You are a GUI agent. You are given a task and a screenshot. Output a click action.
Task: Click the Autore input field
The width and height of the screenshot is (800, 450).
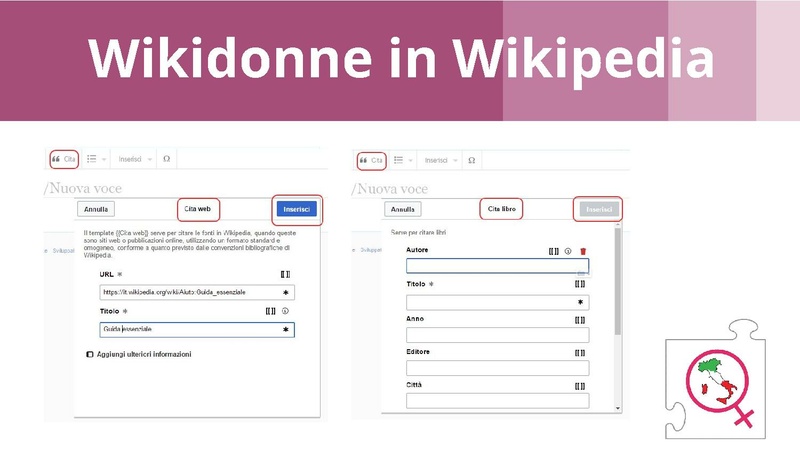pos(497,266)
